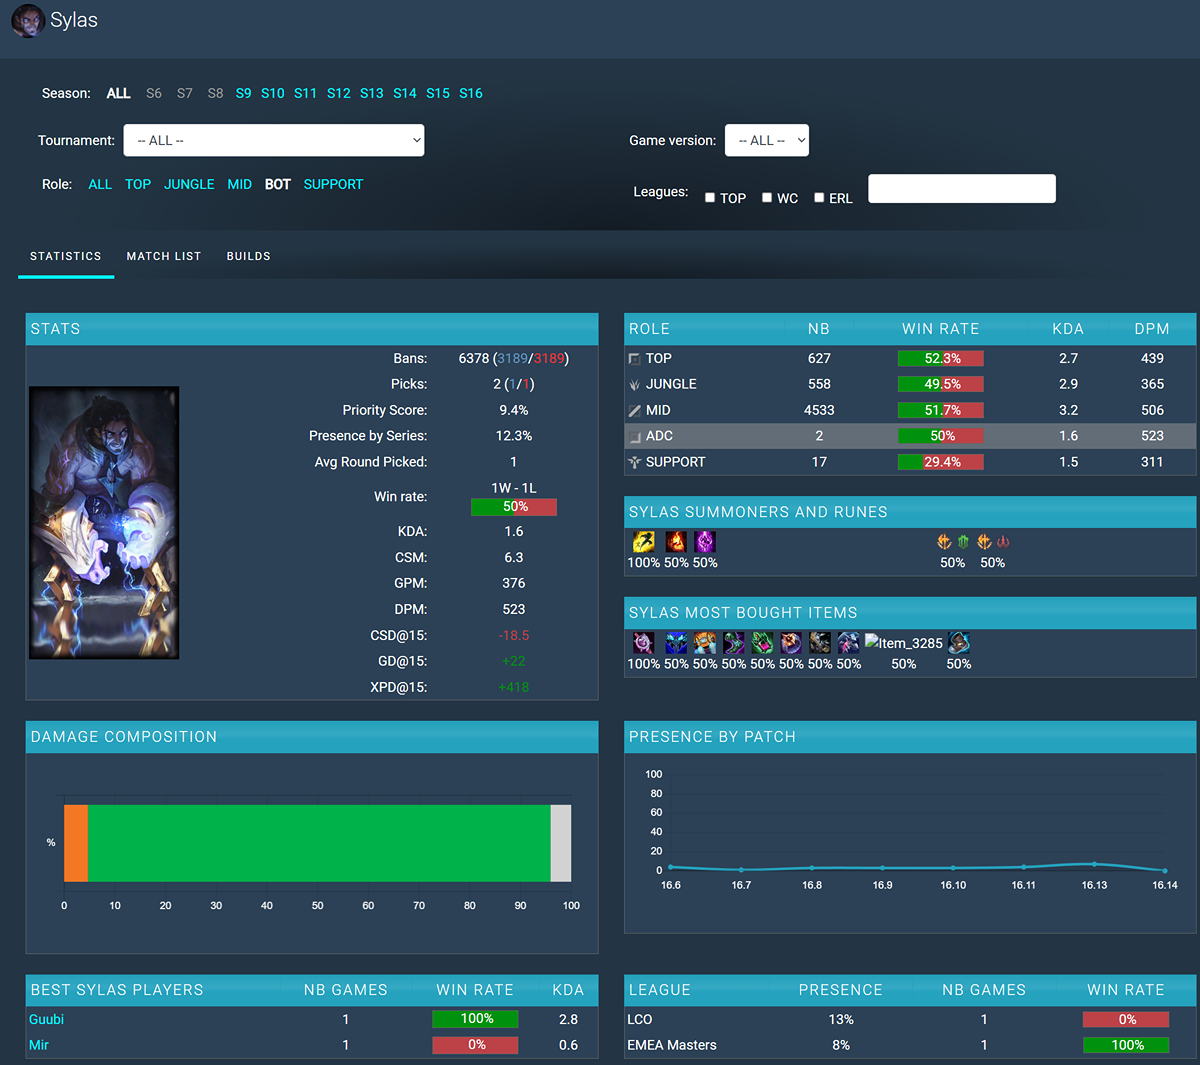Tick the WC leagues checkbox
1200x1065 pixels.
click(767, 198)
